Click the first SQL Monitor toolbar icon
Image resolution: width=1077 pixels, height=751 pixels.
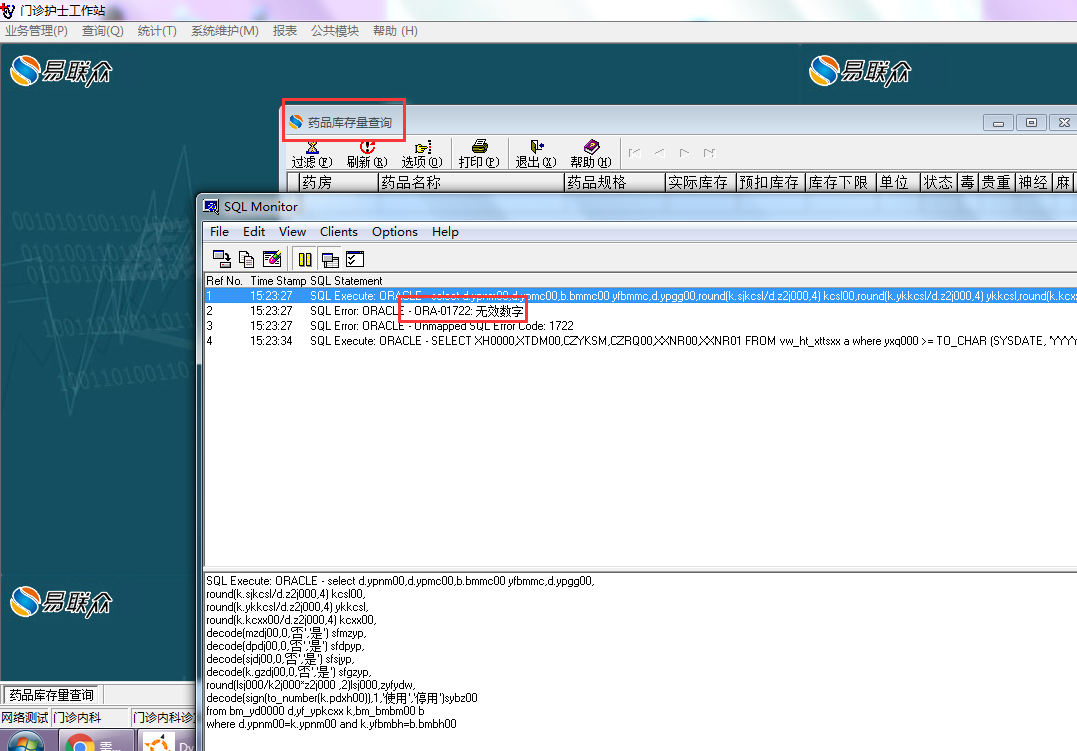click(222, 259)
